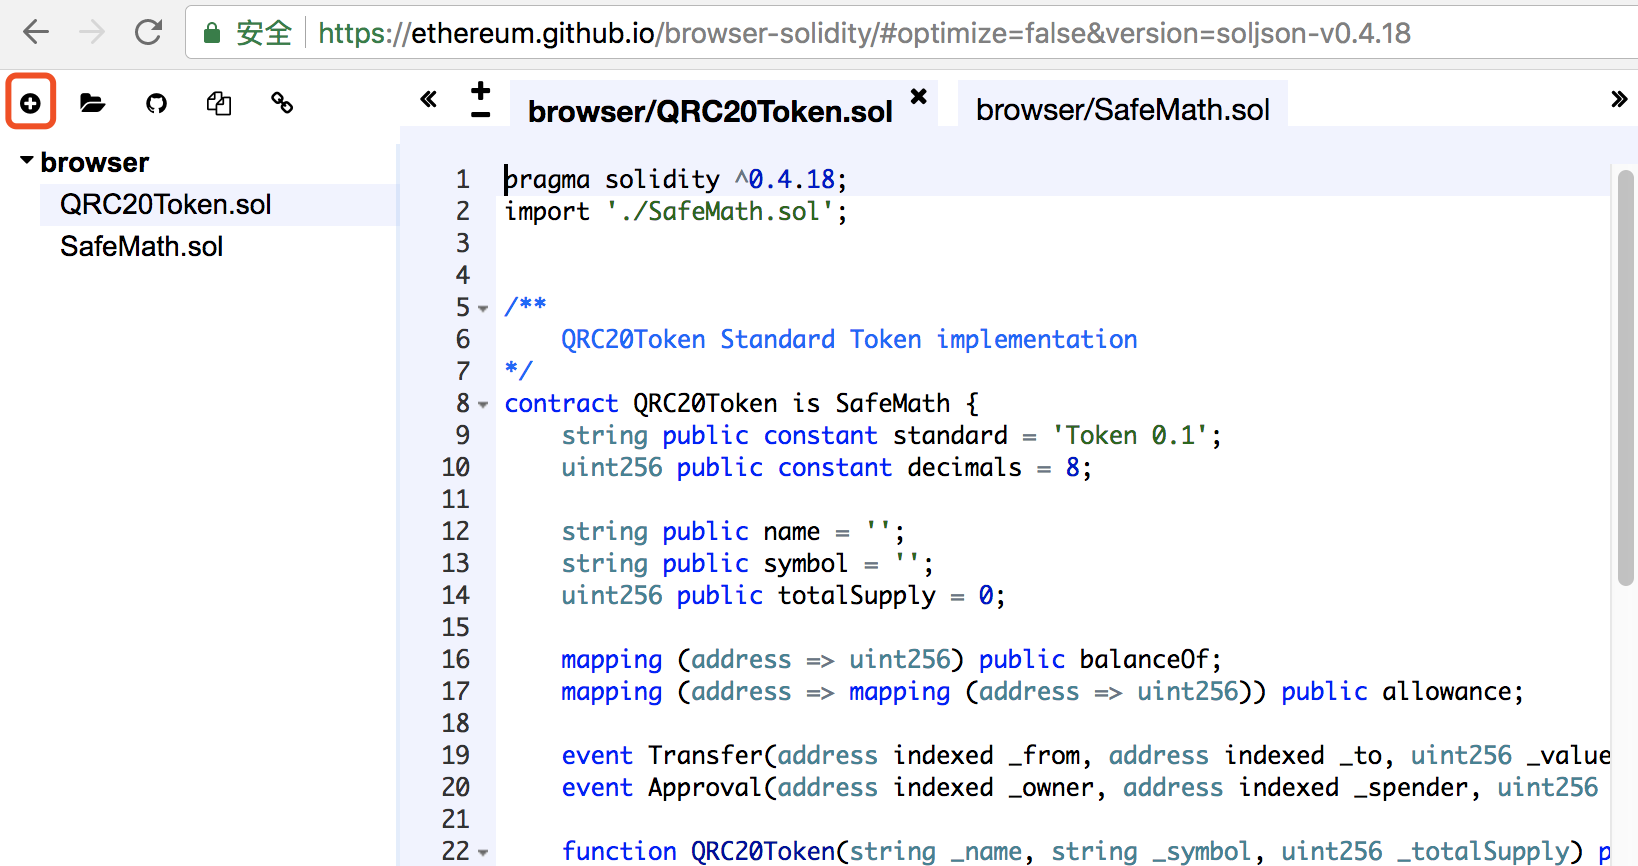Click line number 12 in gutter
This screenshot has height=866, width=1638.
point(455,531)
